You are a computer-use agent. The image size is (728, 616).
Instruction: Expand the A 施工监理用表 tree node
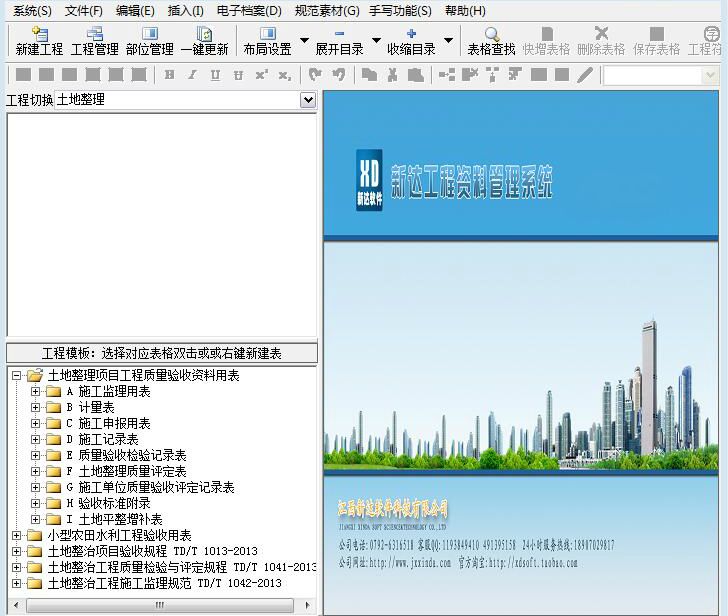point(36,392)
